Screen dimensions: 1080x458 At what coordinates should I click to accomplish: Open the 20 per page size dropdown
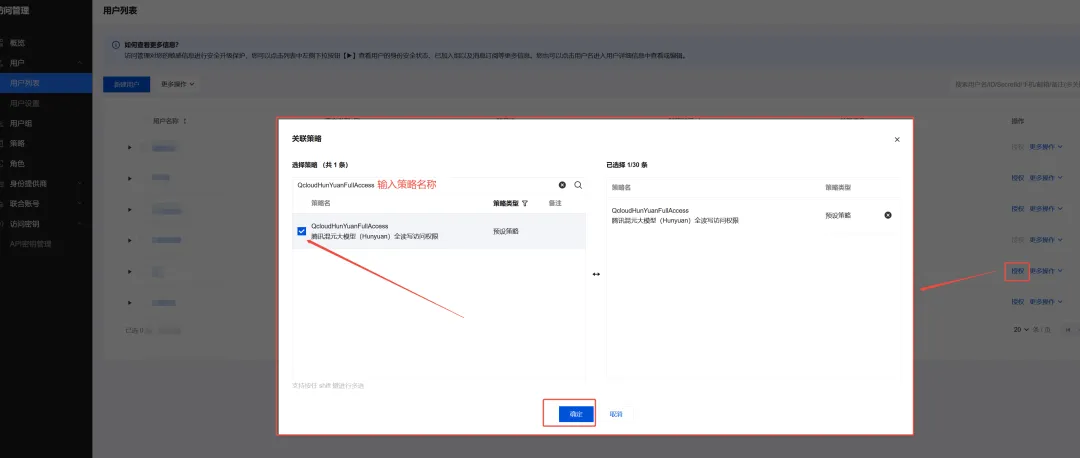pos(1021,330)
